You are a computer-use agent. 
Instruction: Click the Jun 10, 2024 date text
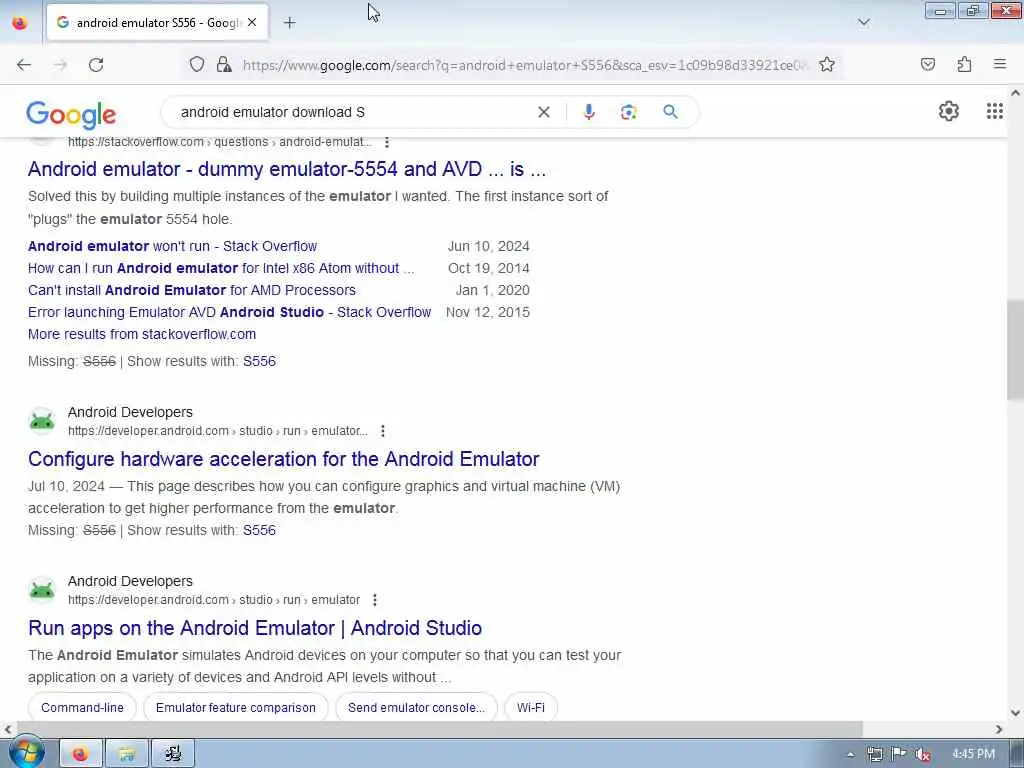tap(488, 246)
